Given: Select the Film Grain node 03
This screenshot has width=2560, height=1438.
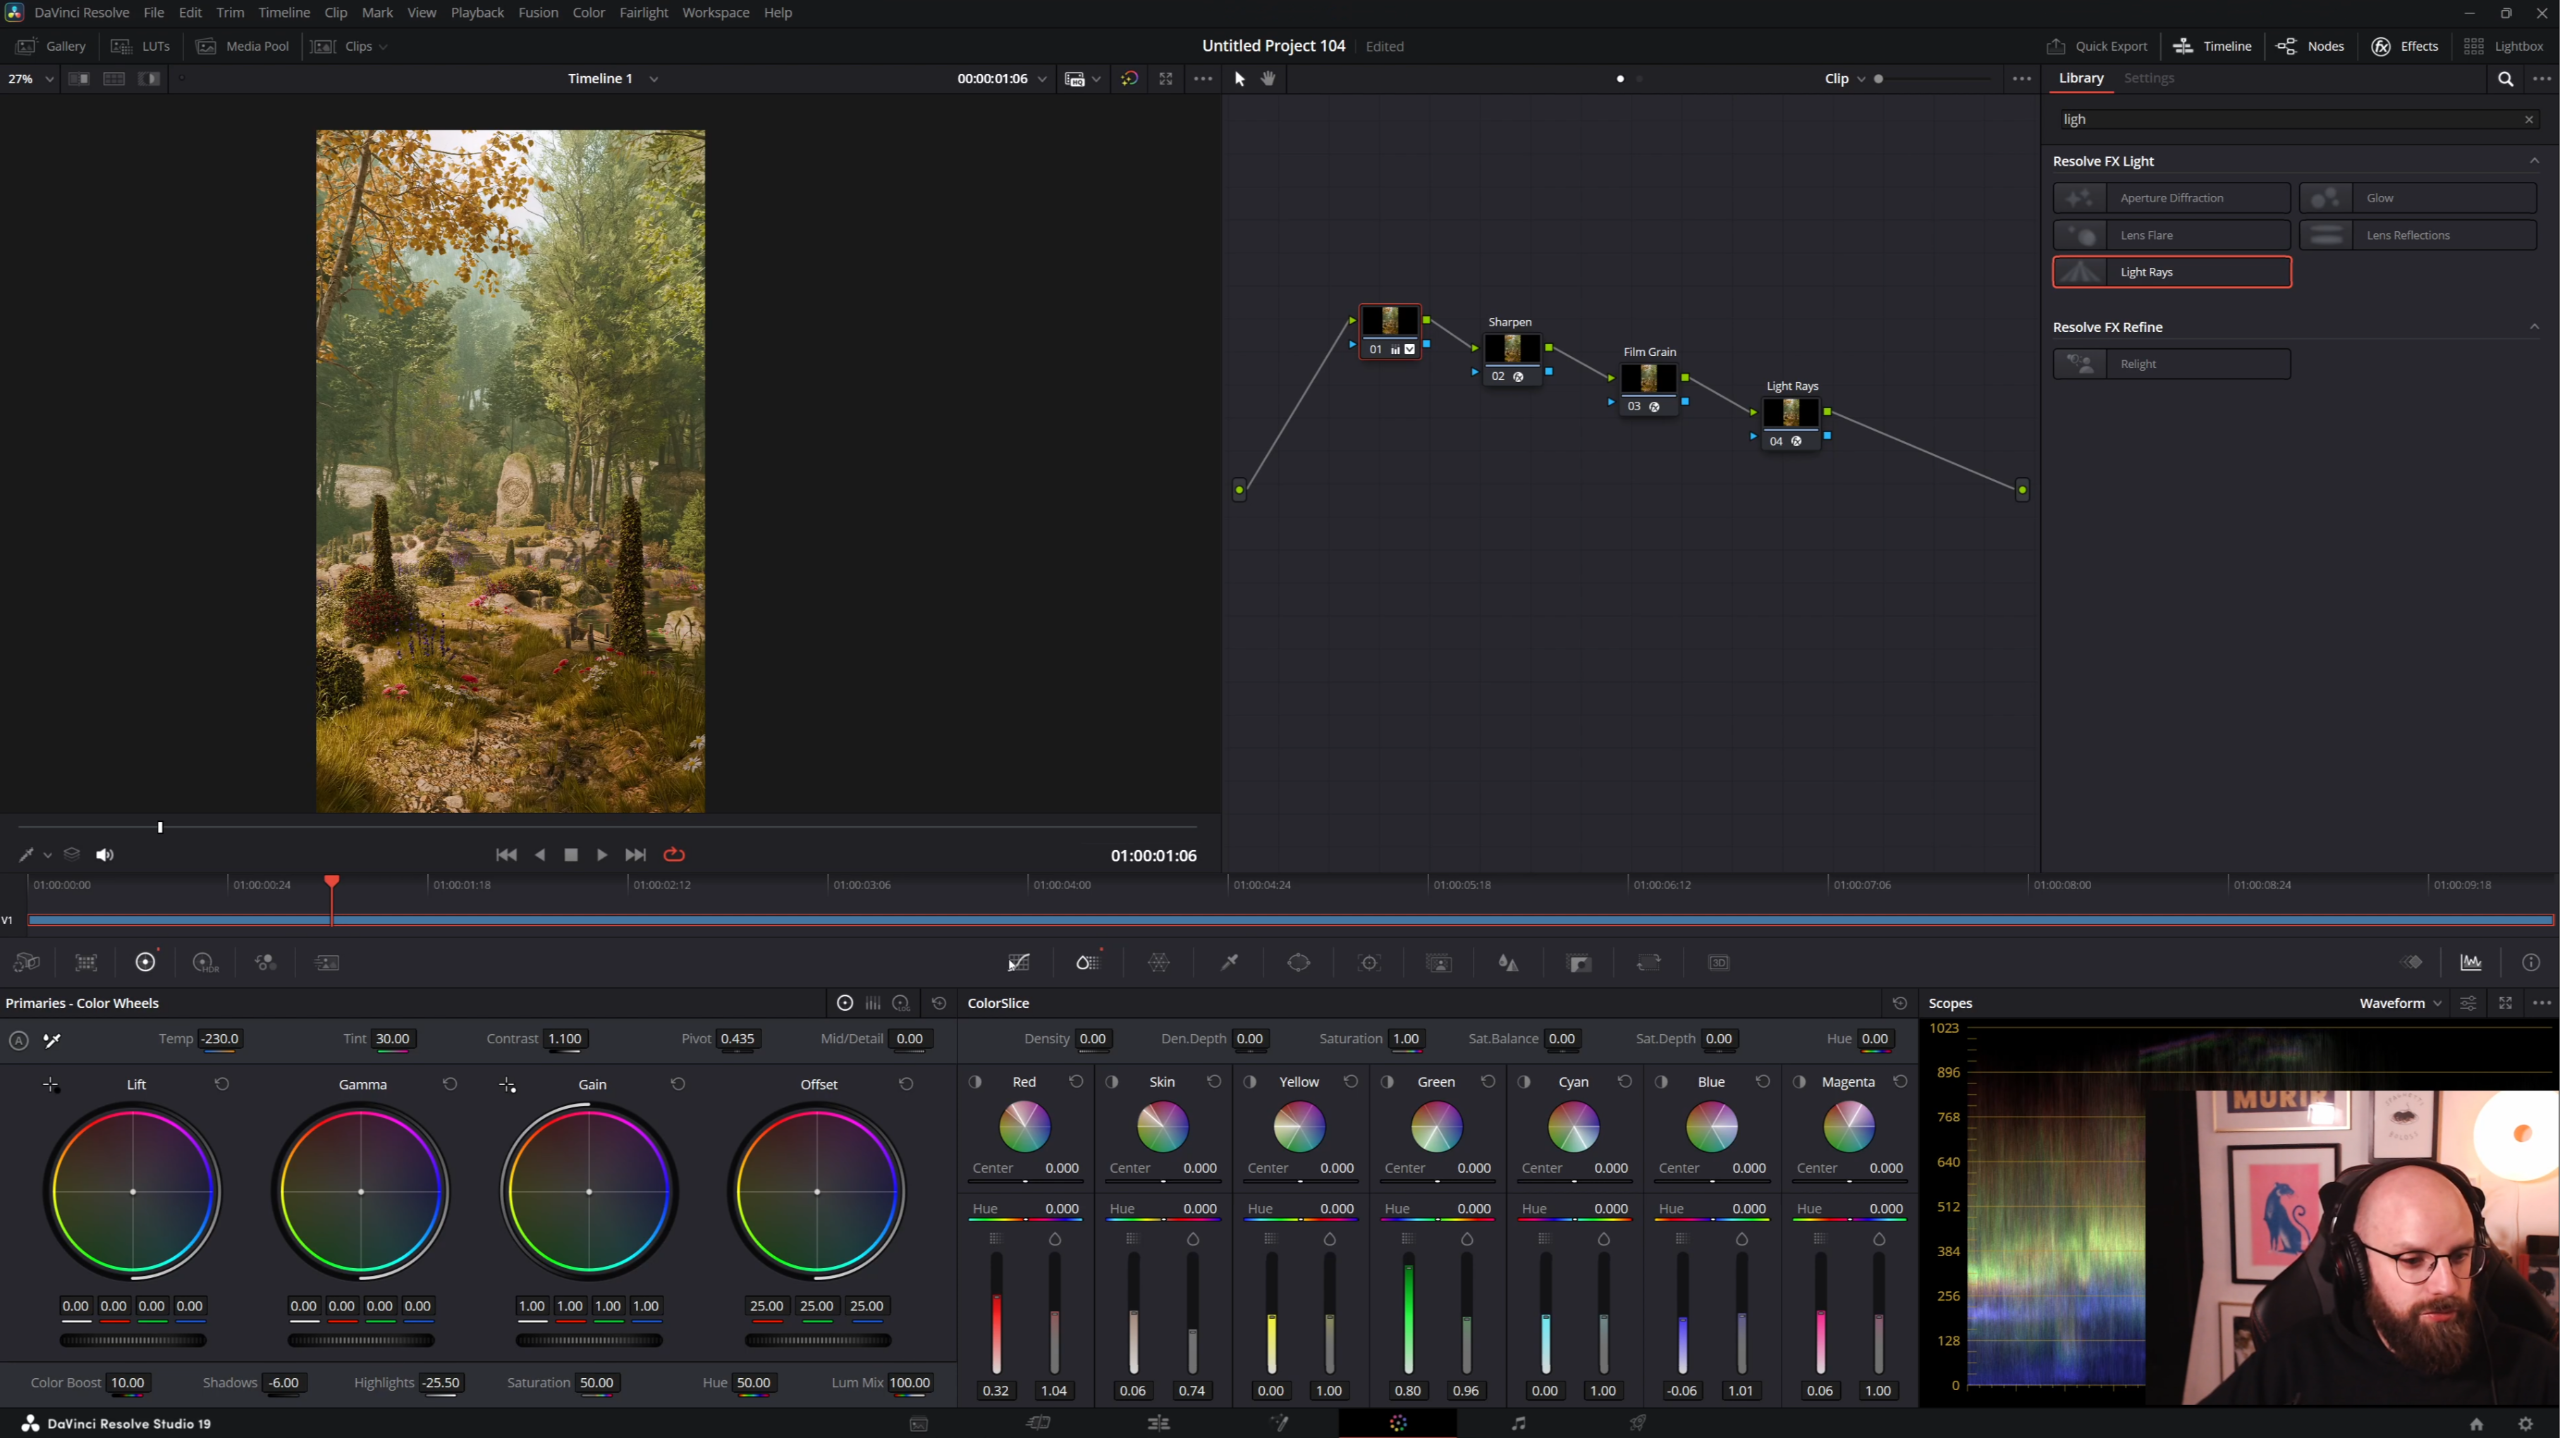Looking at the screenshot, I should [1648, 380].
